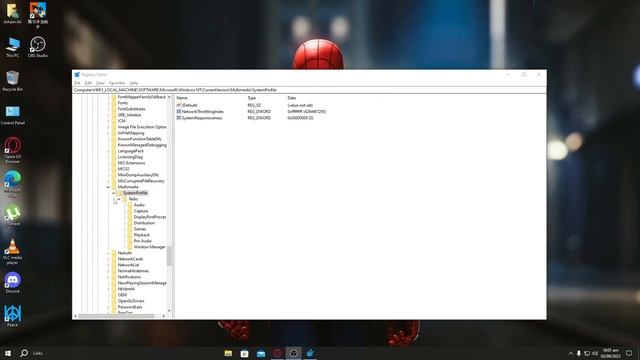This screenshot has width=640, height=360.
Task: Open Opera GX Browser desktop icon
Action: [13, 150]
